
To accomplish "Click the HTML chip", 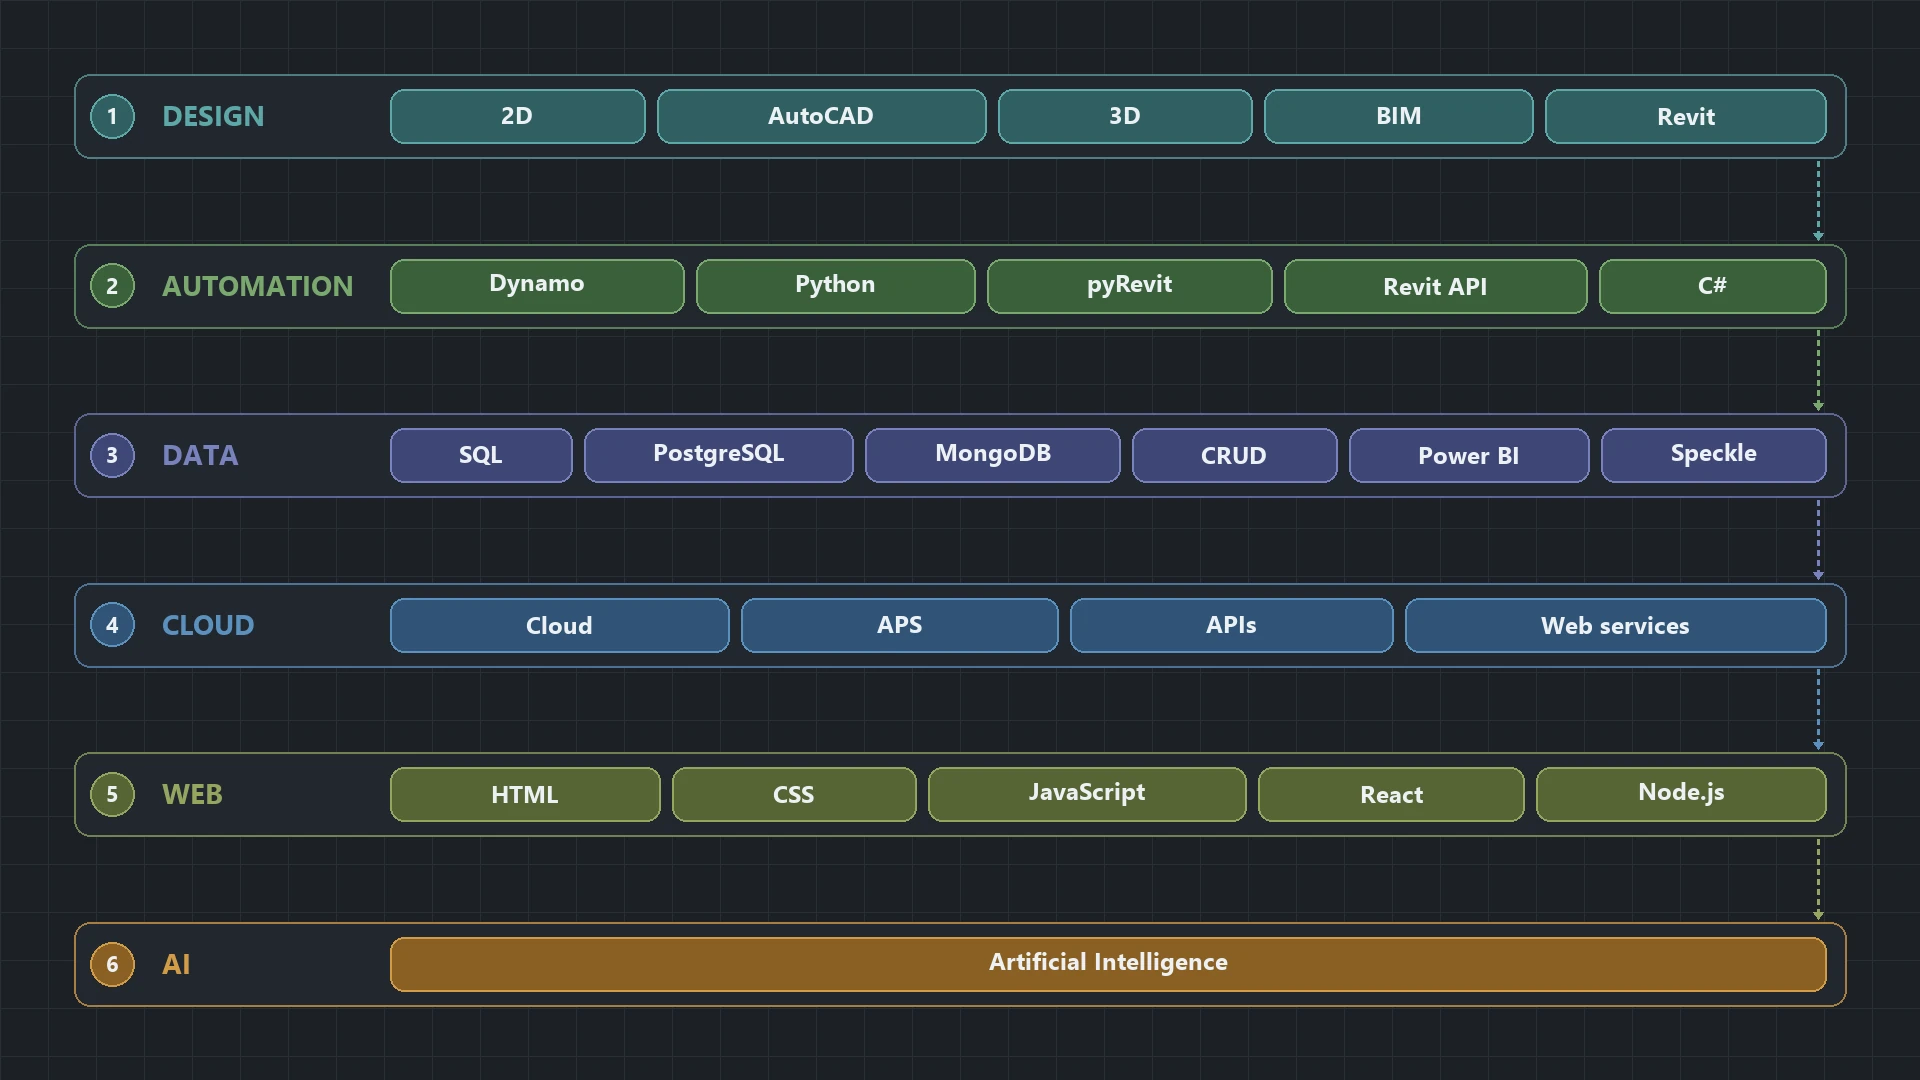I will coord(525,794).
